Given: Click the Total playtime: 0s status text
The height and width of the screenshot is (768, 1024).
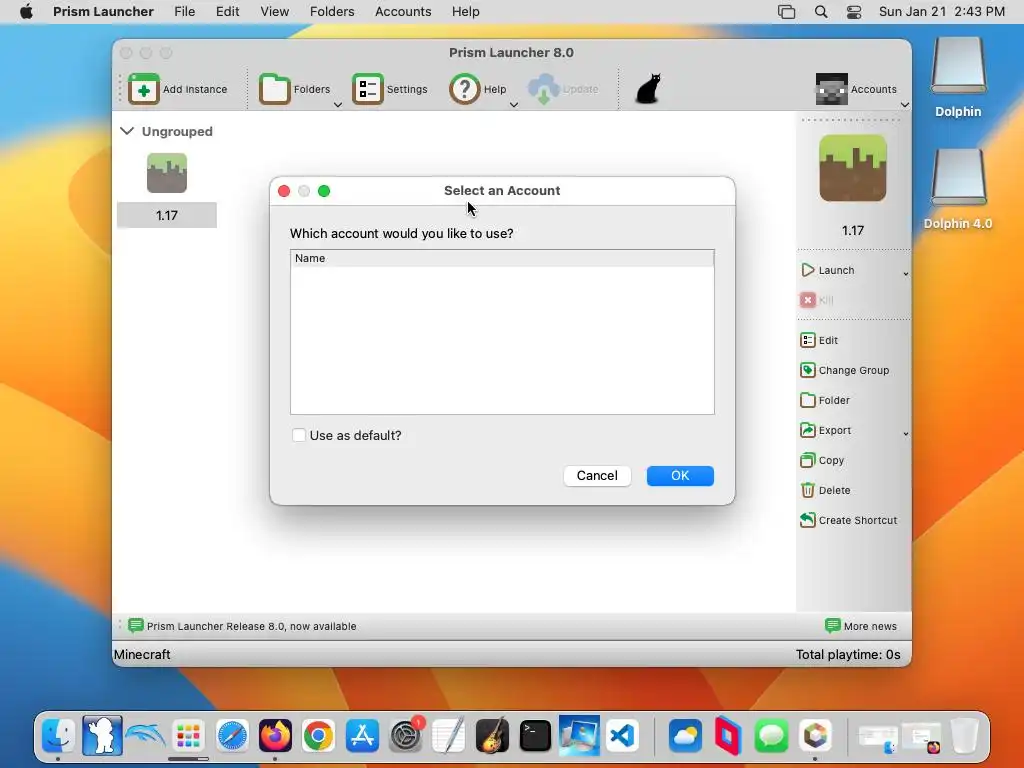Looking at the screenshot, I should click(x=848, y=654).
